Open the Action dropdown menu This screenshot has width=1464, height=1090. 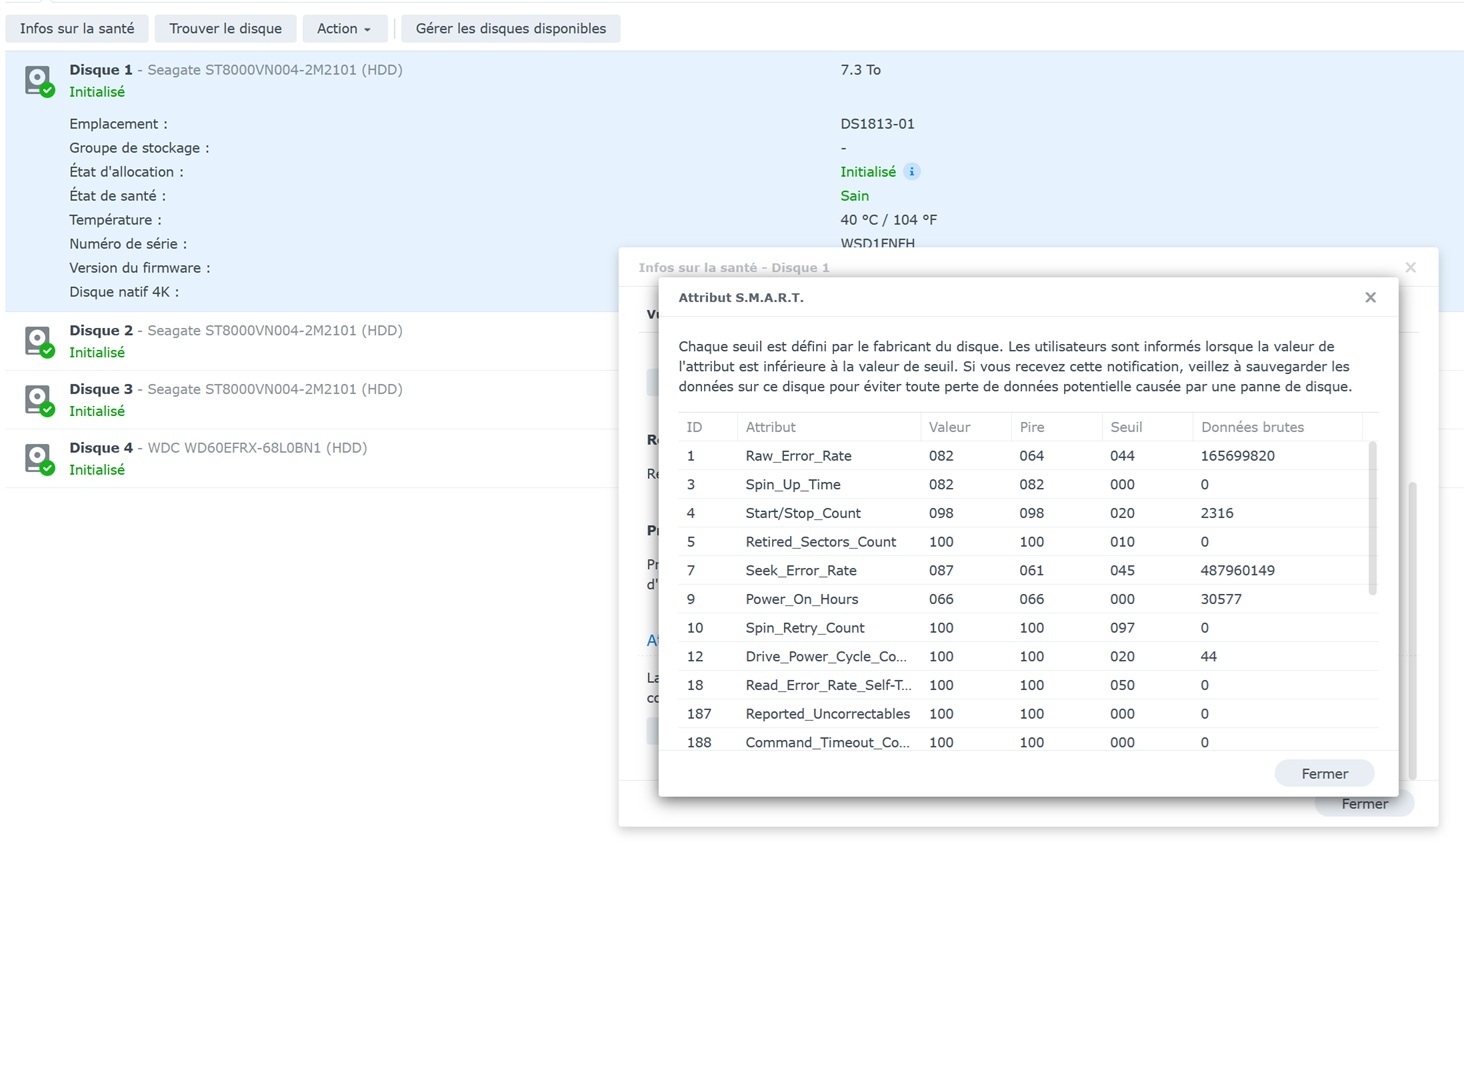click(x=344, y=28)
